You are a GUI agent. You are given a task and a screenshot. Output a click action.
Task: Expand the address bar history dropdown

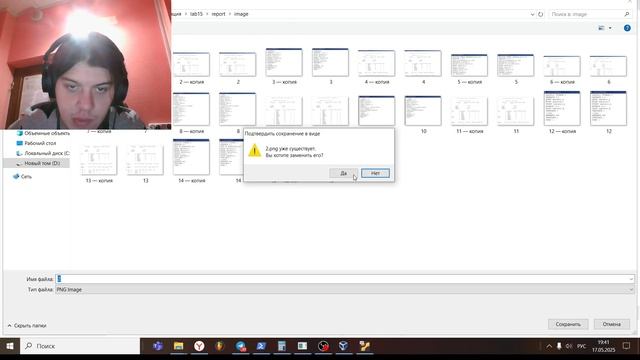[x=532, y=14]
